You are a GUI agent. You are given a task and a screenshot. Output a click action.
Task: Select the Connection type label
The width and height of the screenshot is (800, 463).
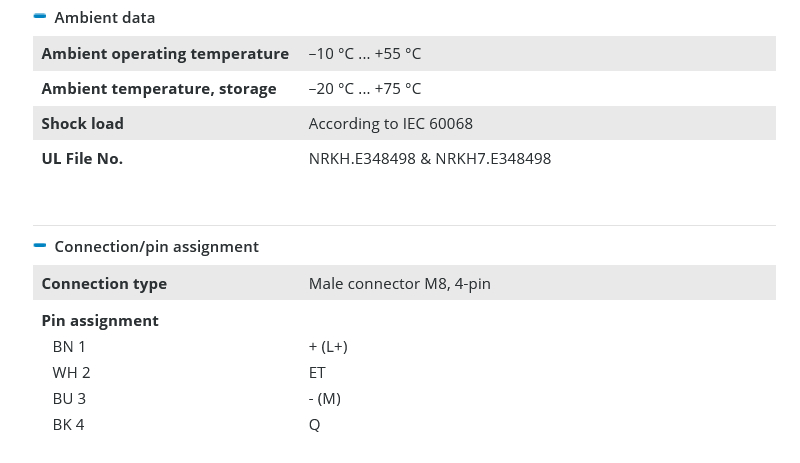[104, 284]
